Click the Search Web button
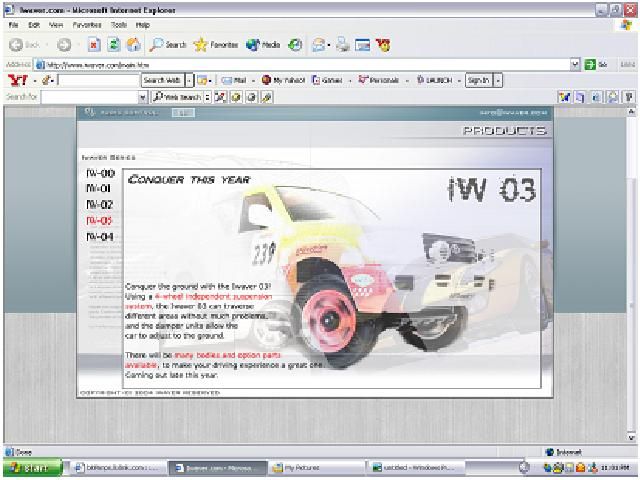 pyautogui.click(x=162, y=80)
